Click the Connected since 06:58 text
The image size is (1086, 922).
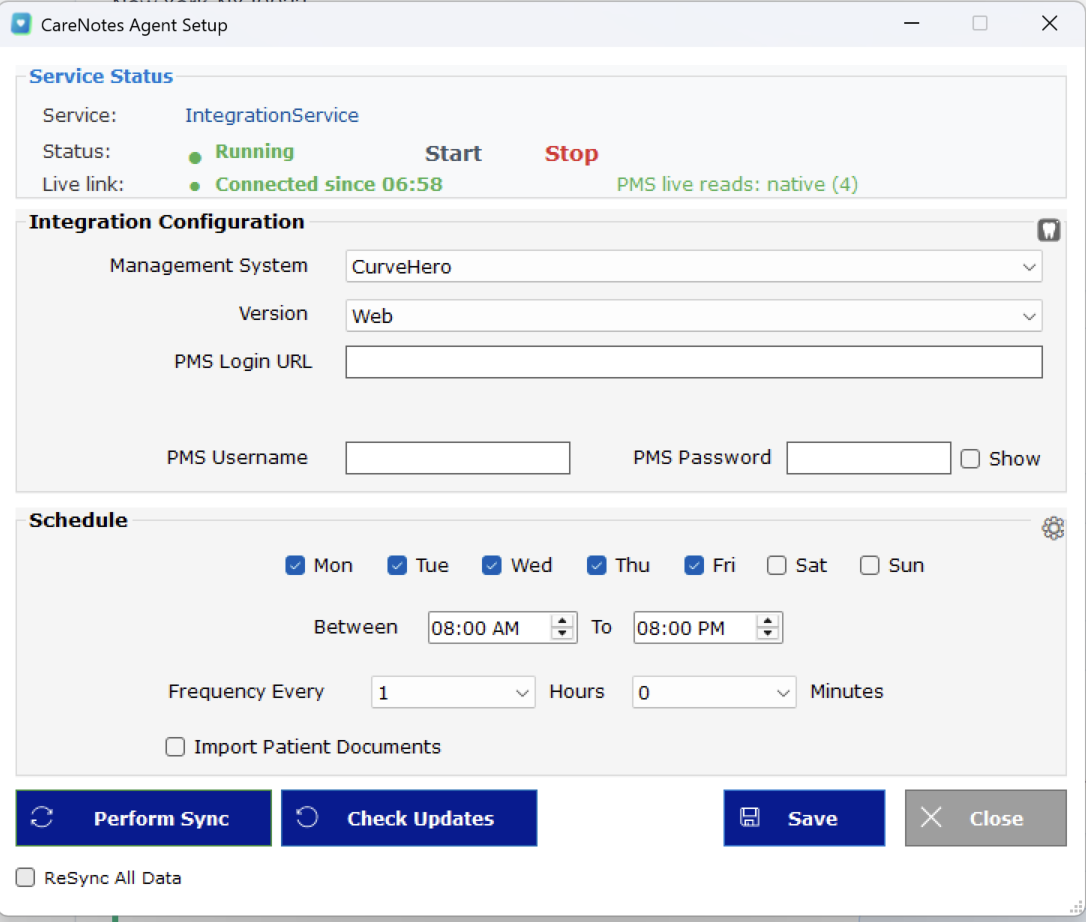tap(329, 184)
